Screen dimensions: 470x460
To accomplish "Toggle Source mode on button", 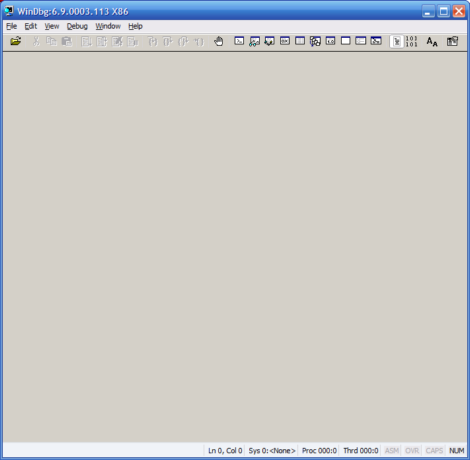I will pos(397,41).
